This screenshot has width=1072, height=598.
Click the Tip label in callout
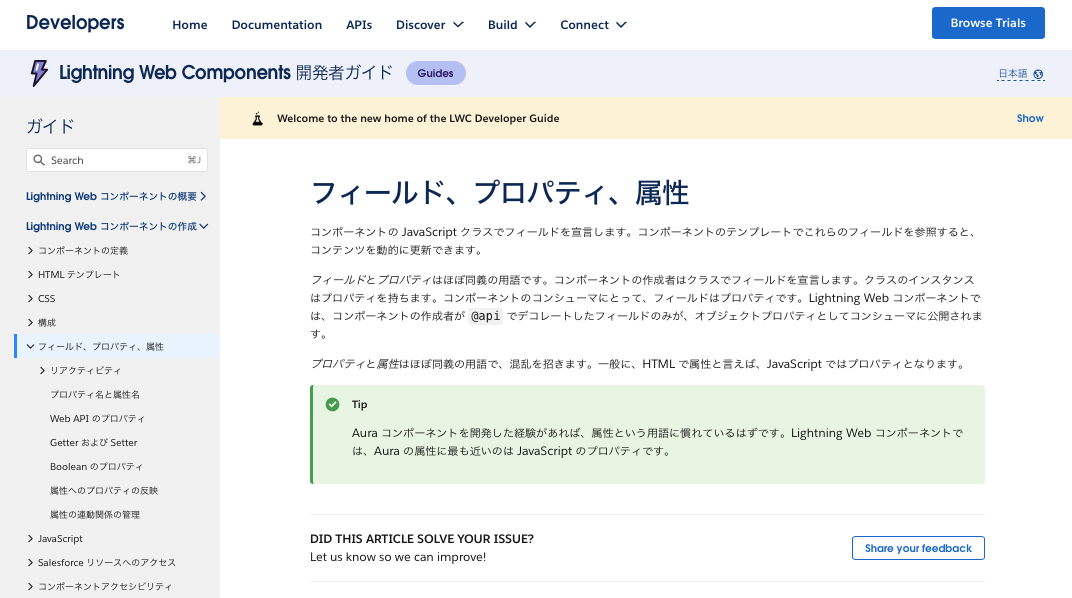(360, 405)
